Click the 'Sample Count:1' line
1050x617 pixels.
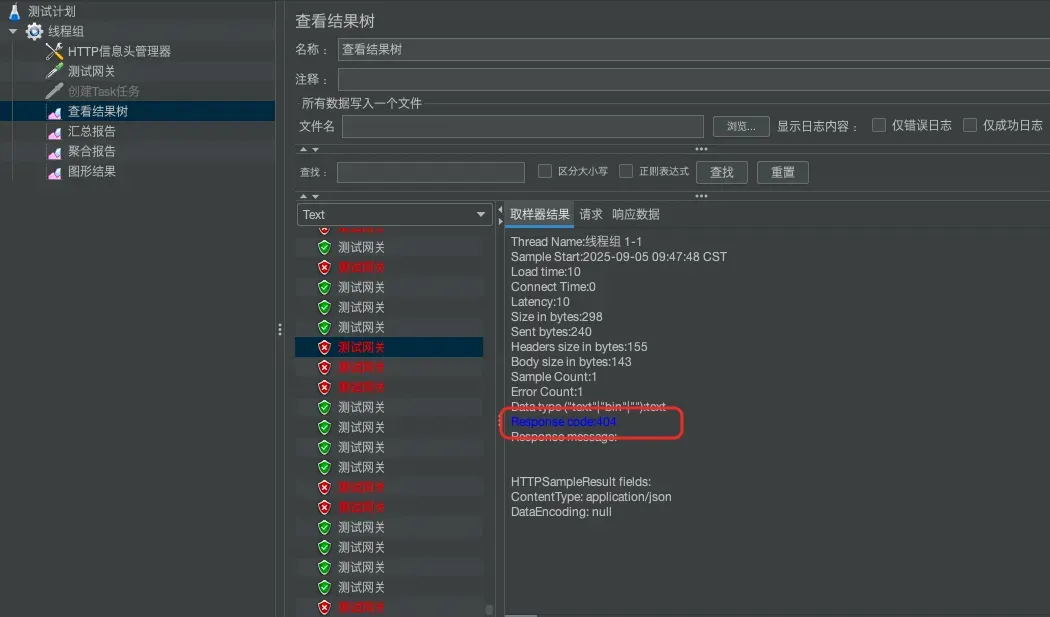point(554,377)
